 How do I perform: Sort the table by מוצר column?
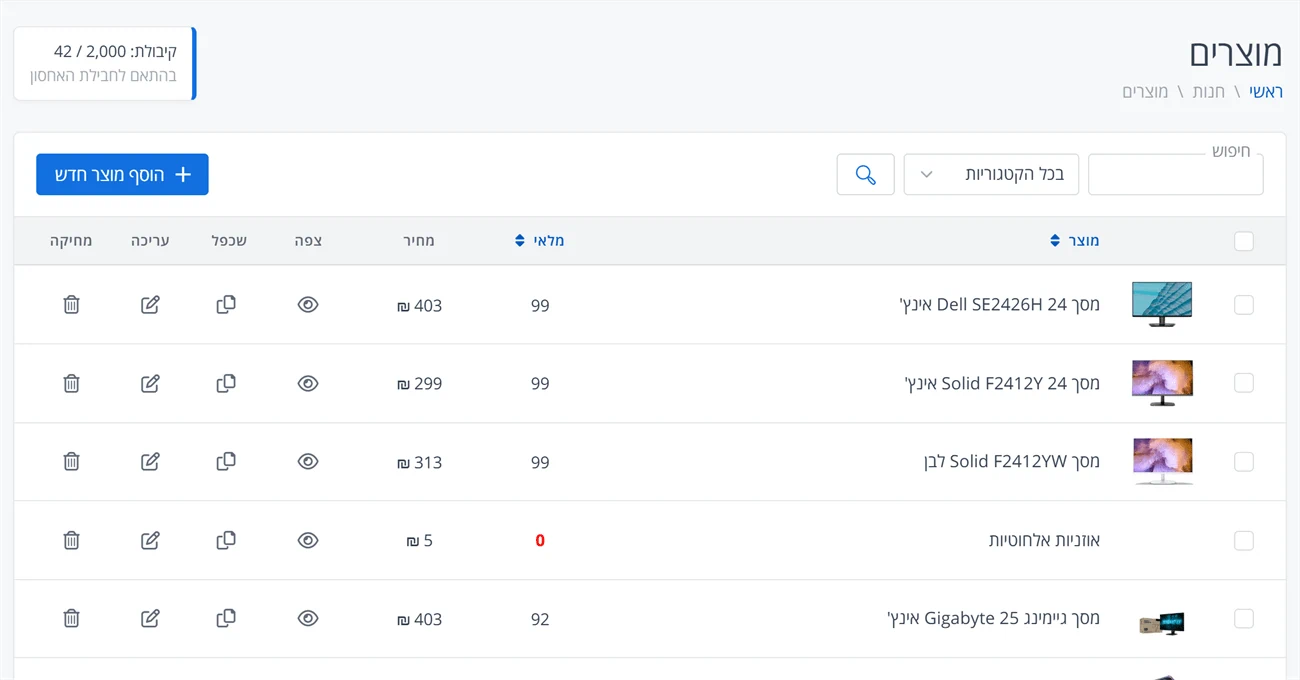point(1075,241)
